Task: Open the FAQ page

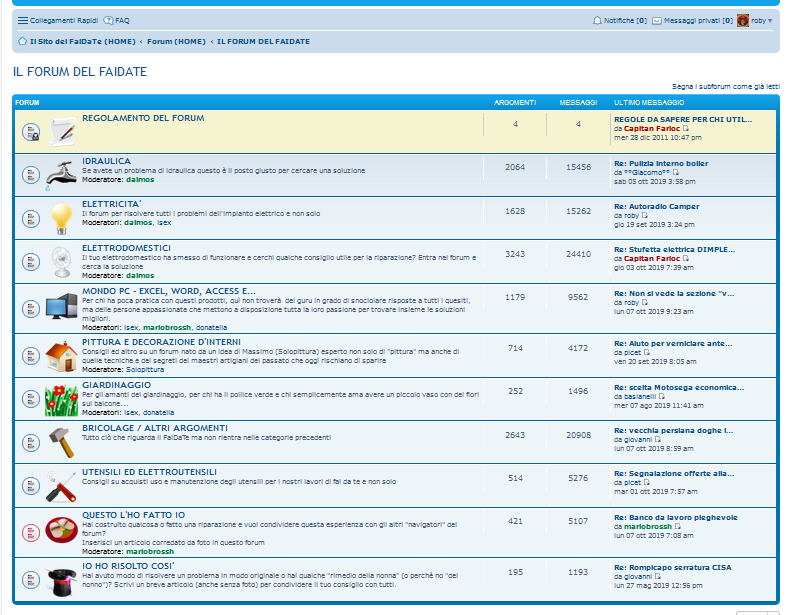Action: click(117, 20)
